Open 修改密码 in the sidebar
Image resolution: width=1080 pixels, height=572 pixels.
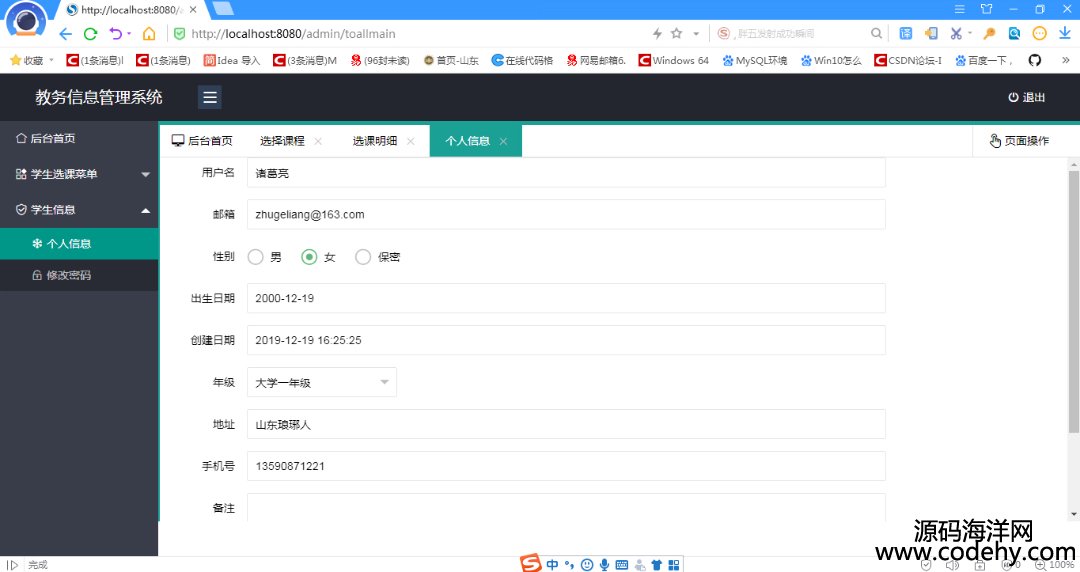coord(68,275)
